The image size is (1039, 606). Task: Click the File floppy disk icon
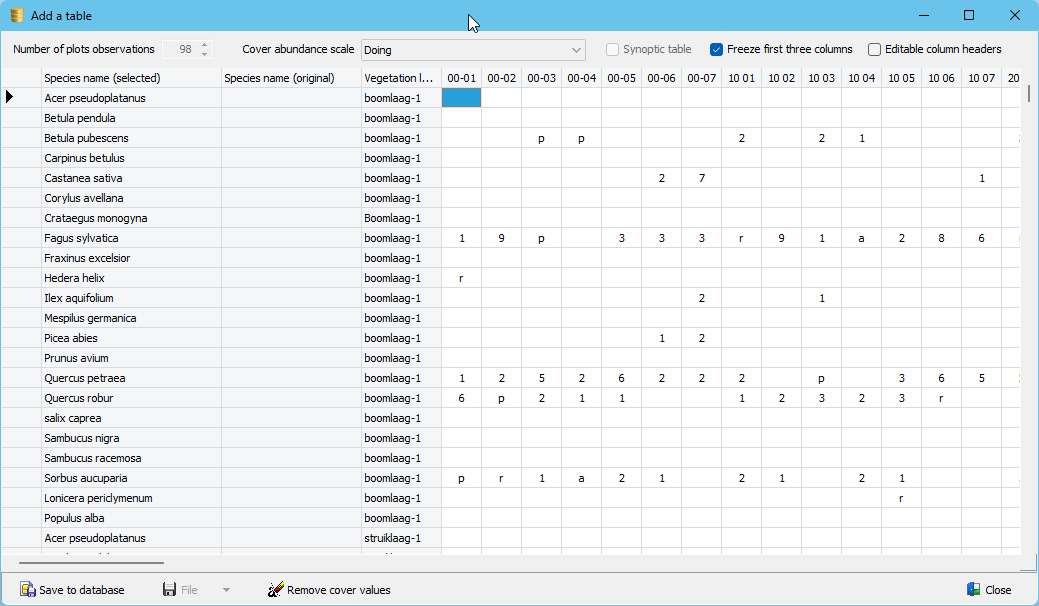[170, 590]
